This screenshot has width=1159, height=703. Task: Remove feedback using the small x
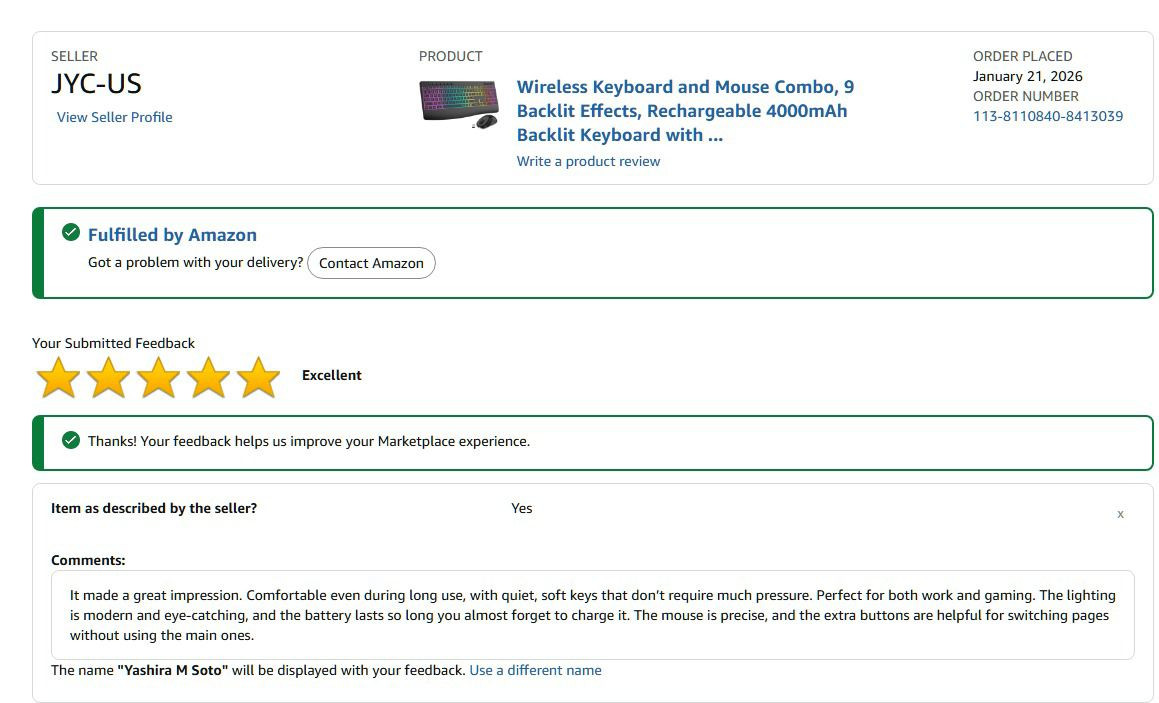pos(1121,514)
